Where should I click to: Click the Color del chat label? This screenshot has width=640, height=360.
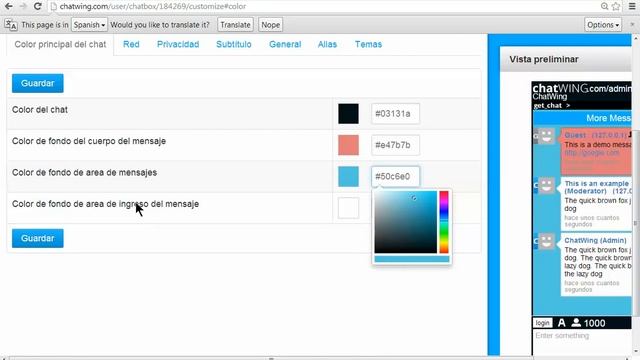(x=40, y=110)
